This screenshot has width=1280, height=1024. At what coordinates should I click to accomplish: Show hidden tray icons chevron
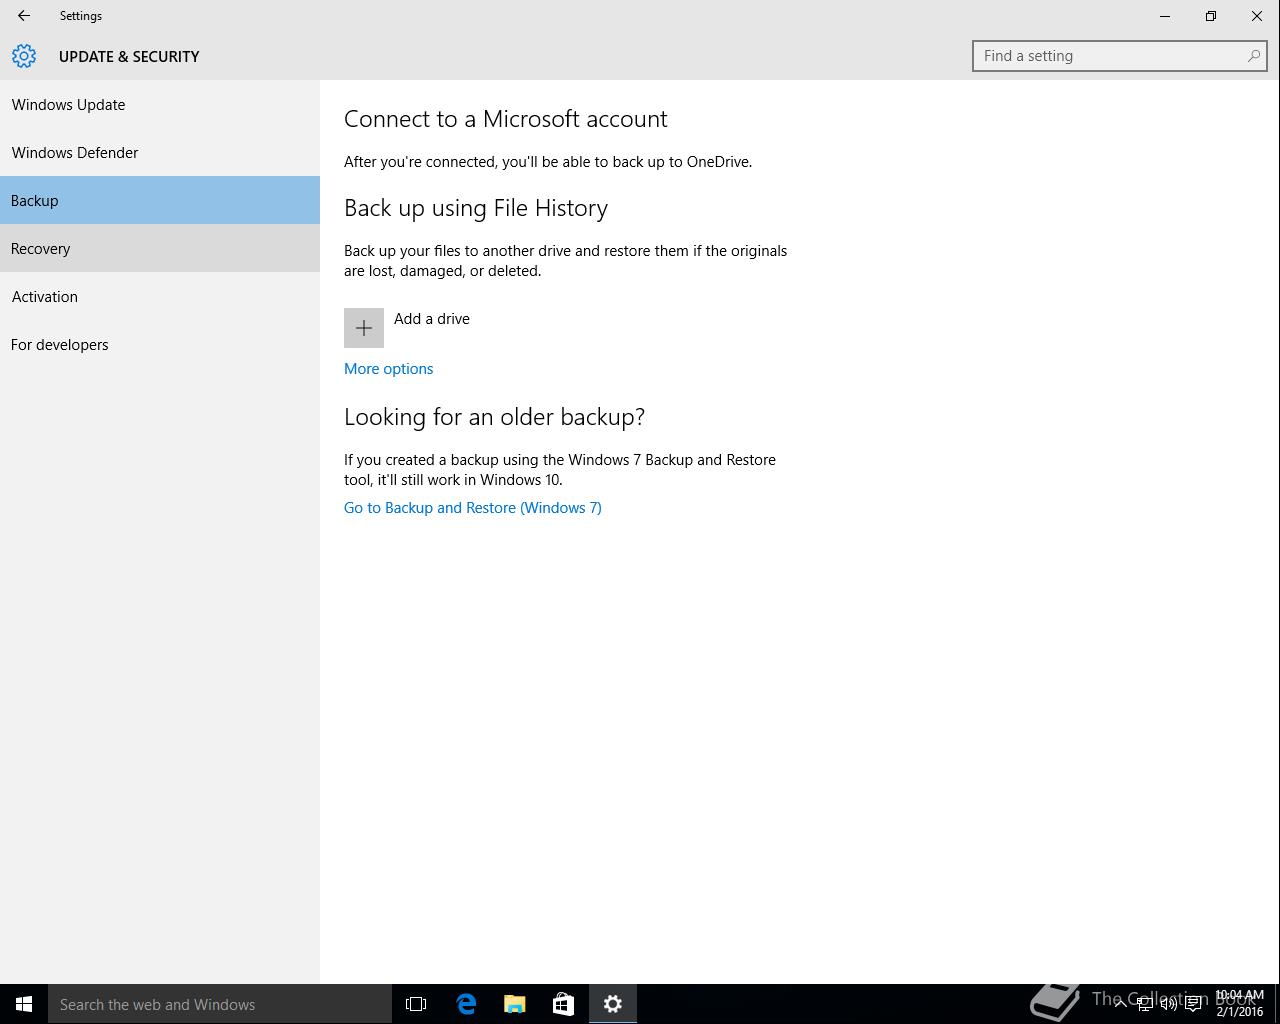[1120, 1004]
